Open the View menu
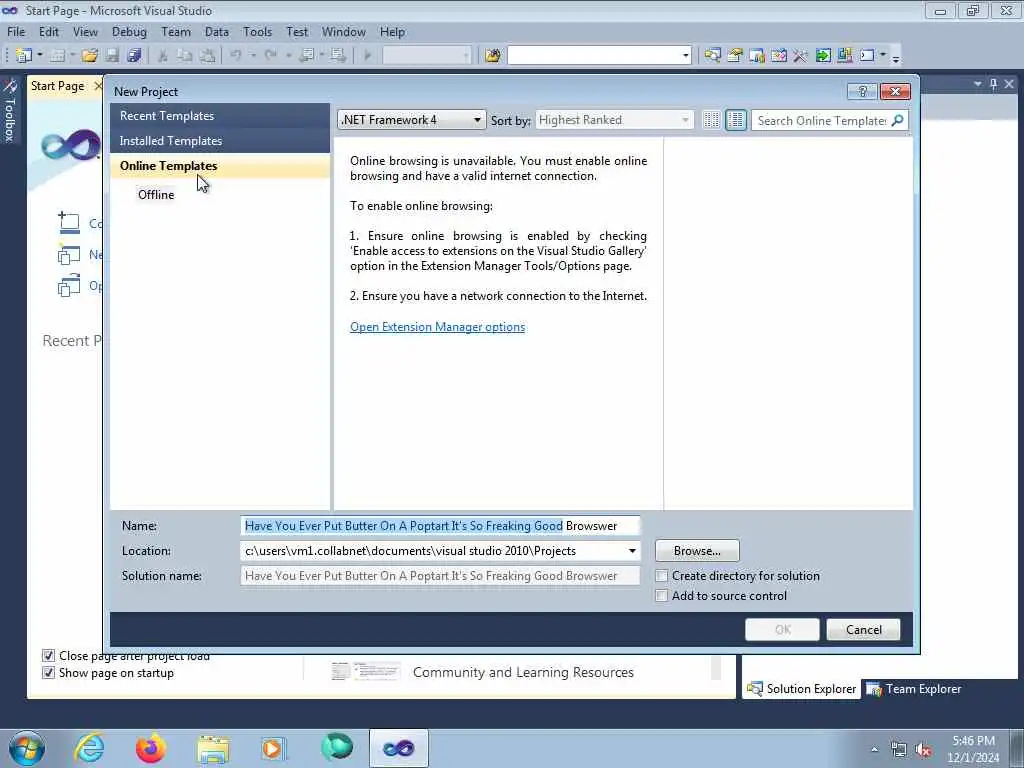This screenshot has height=768, width=1024. (x=85, y=31)
